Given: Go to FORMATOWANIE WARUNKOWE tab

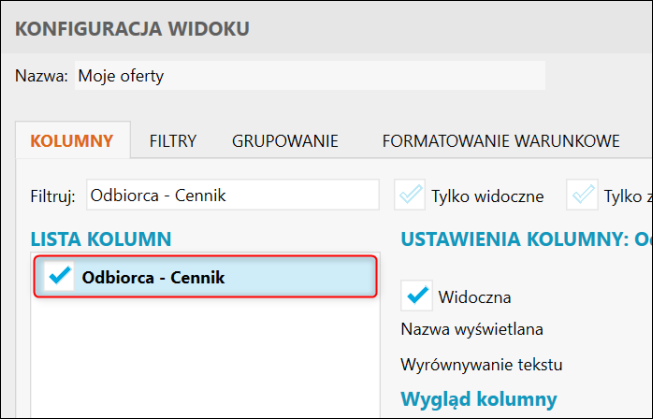Looking at the screenshot, I should (x=501, y=141).
